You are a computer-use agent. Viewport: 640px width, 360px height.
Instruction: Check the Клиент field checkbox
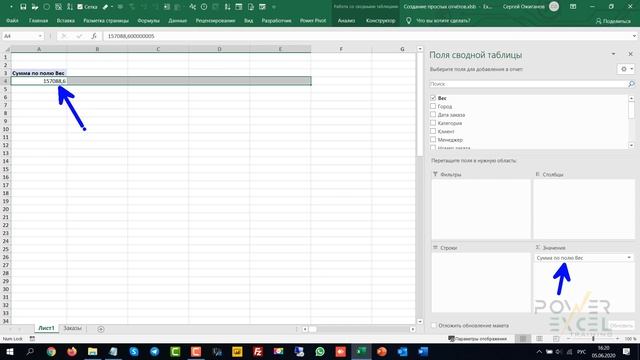pos(433,131)
